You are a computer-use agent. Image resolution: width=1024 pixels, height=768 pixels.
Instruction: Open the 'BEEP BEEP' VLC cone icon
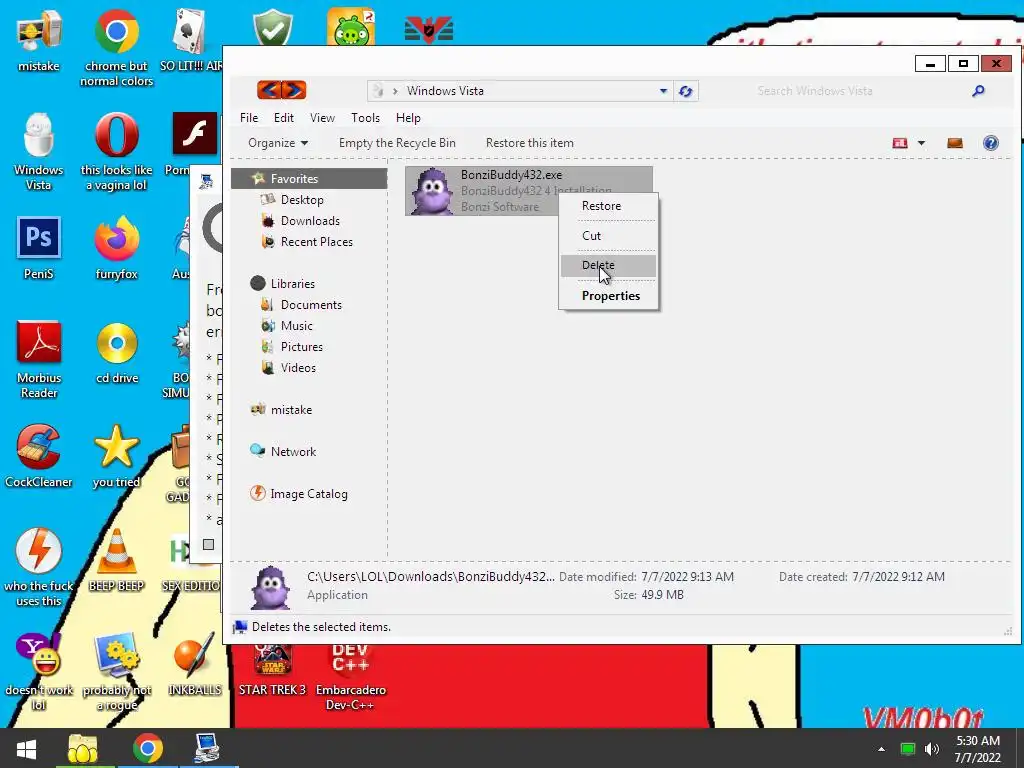click(116, 560)
